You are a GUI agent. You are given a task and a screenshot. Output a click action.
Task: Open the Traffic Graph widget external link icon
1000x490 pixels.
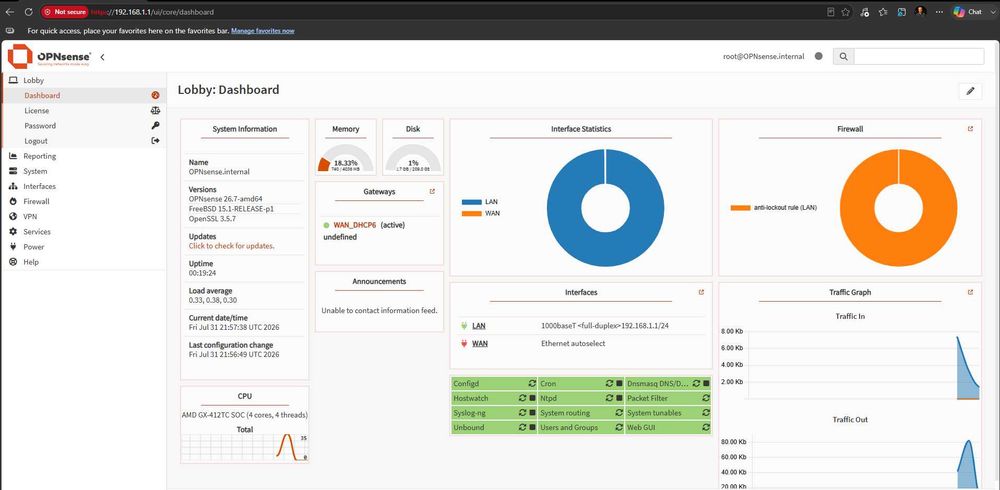970,292
